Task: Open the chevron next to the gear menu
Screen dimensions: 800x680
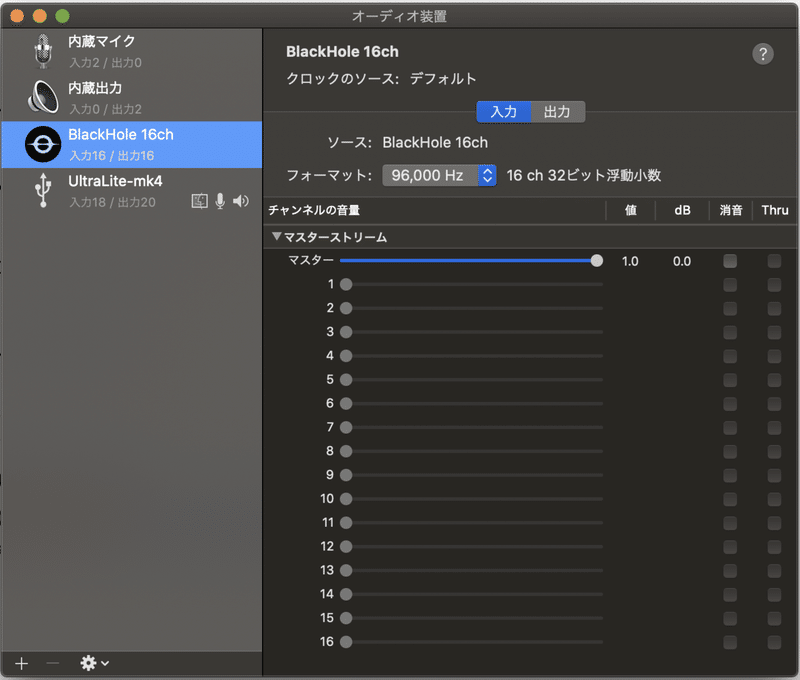Action: pos(106,662)
